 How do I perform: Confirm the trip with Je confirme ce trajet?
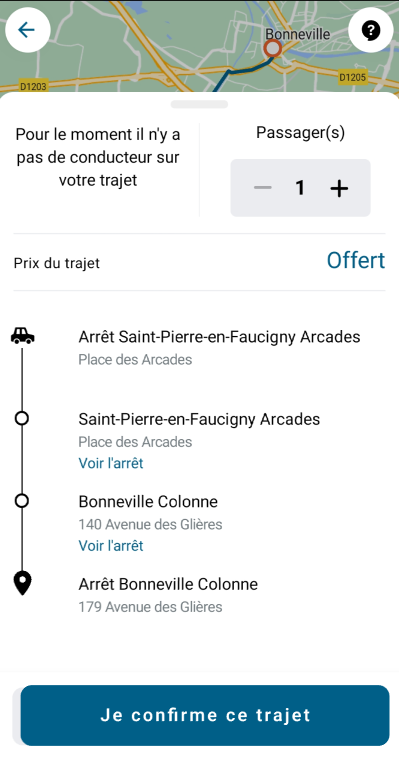tap(205, 715)
